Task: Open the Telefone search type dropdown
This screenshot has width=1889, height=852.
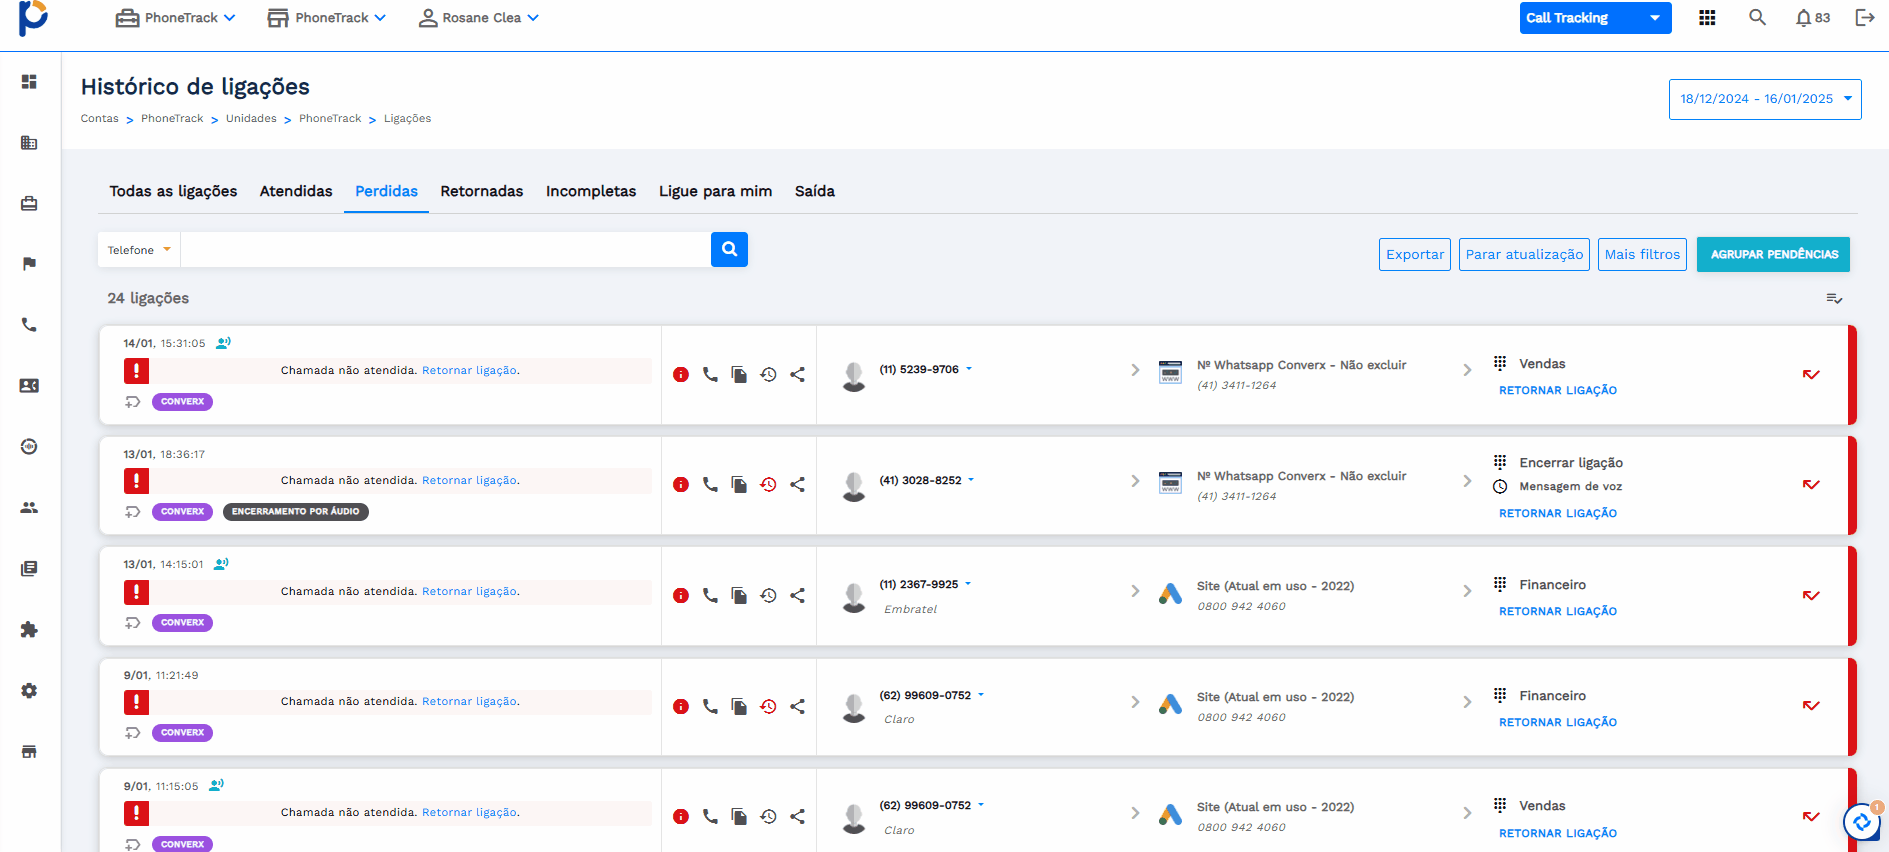Action: pos(139,250)
